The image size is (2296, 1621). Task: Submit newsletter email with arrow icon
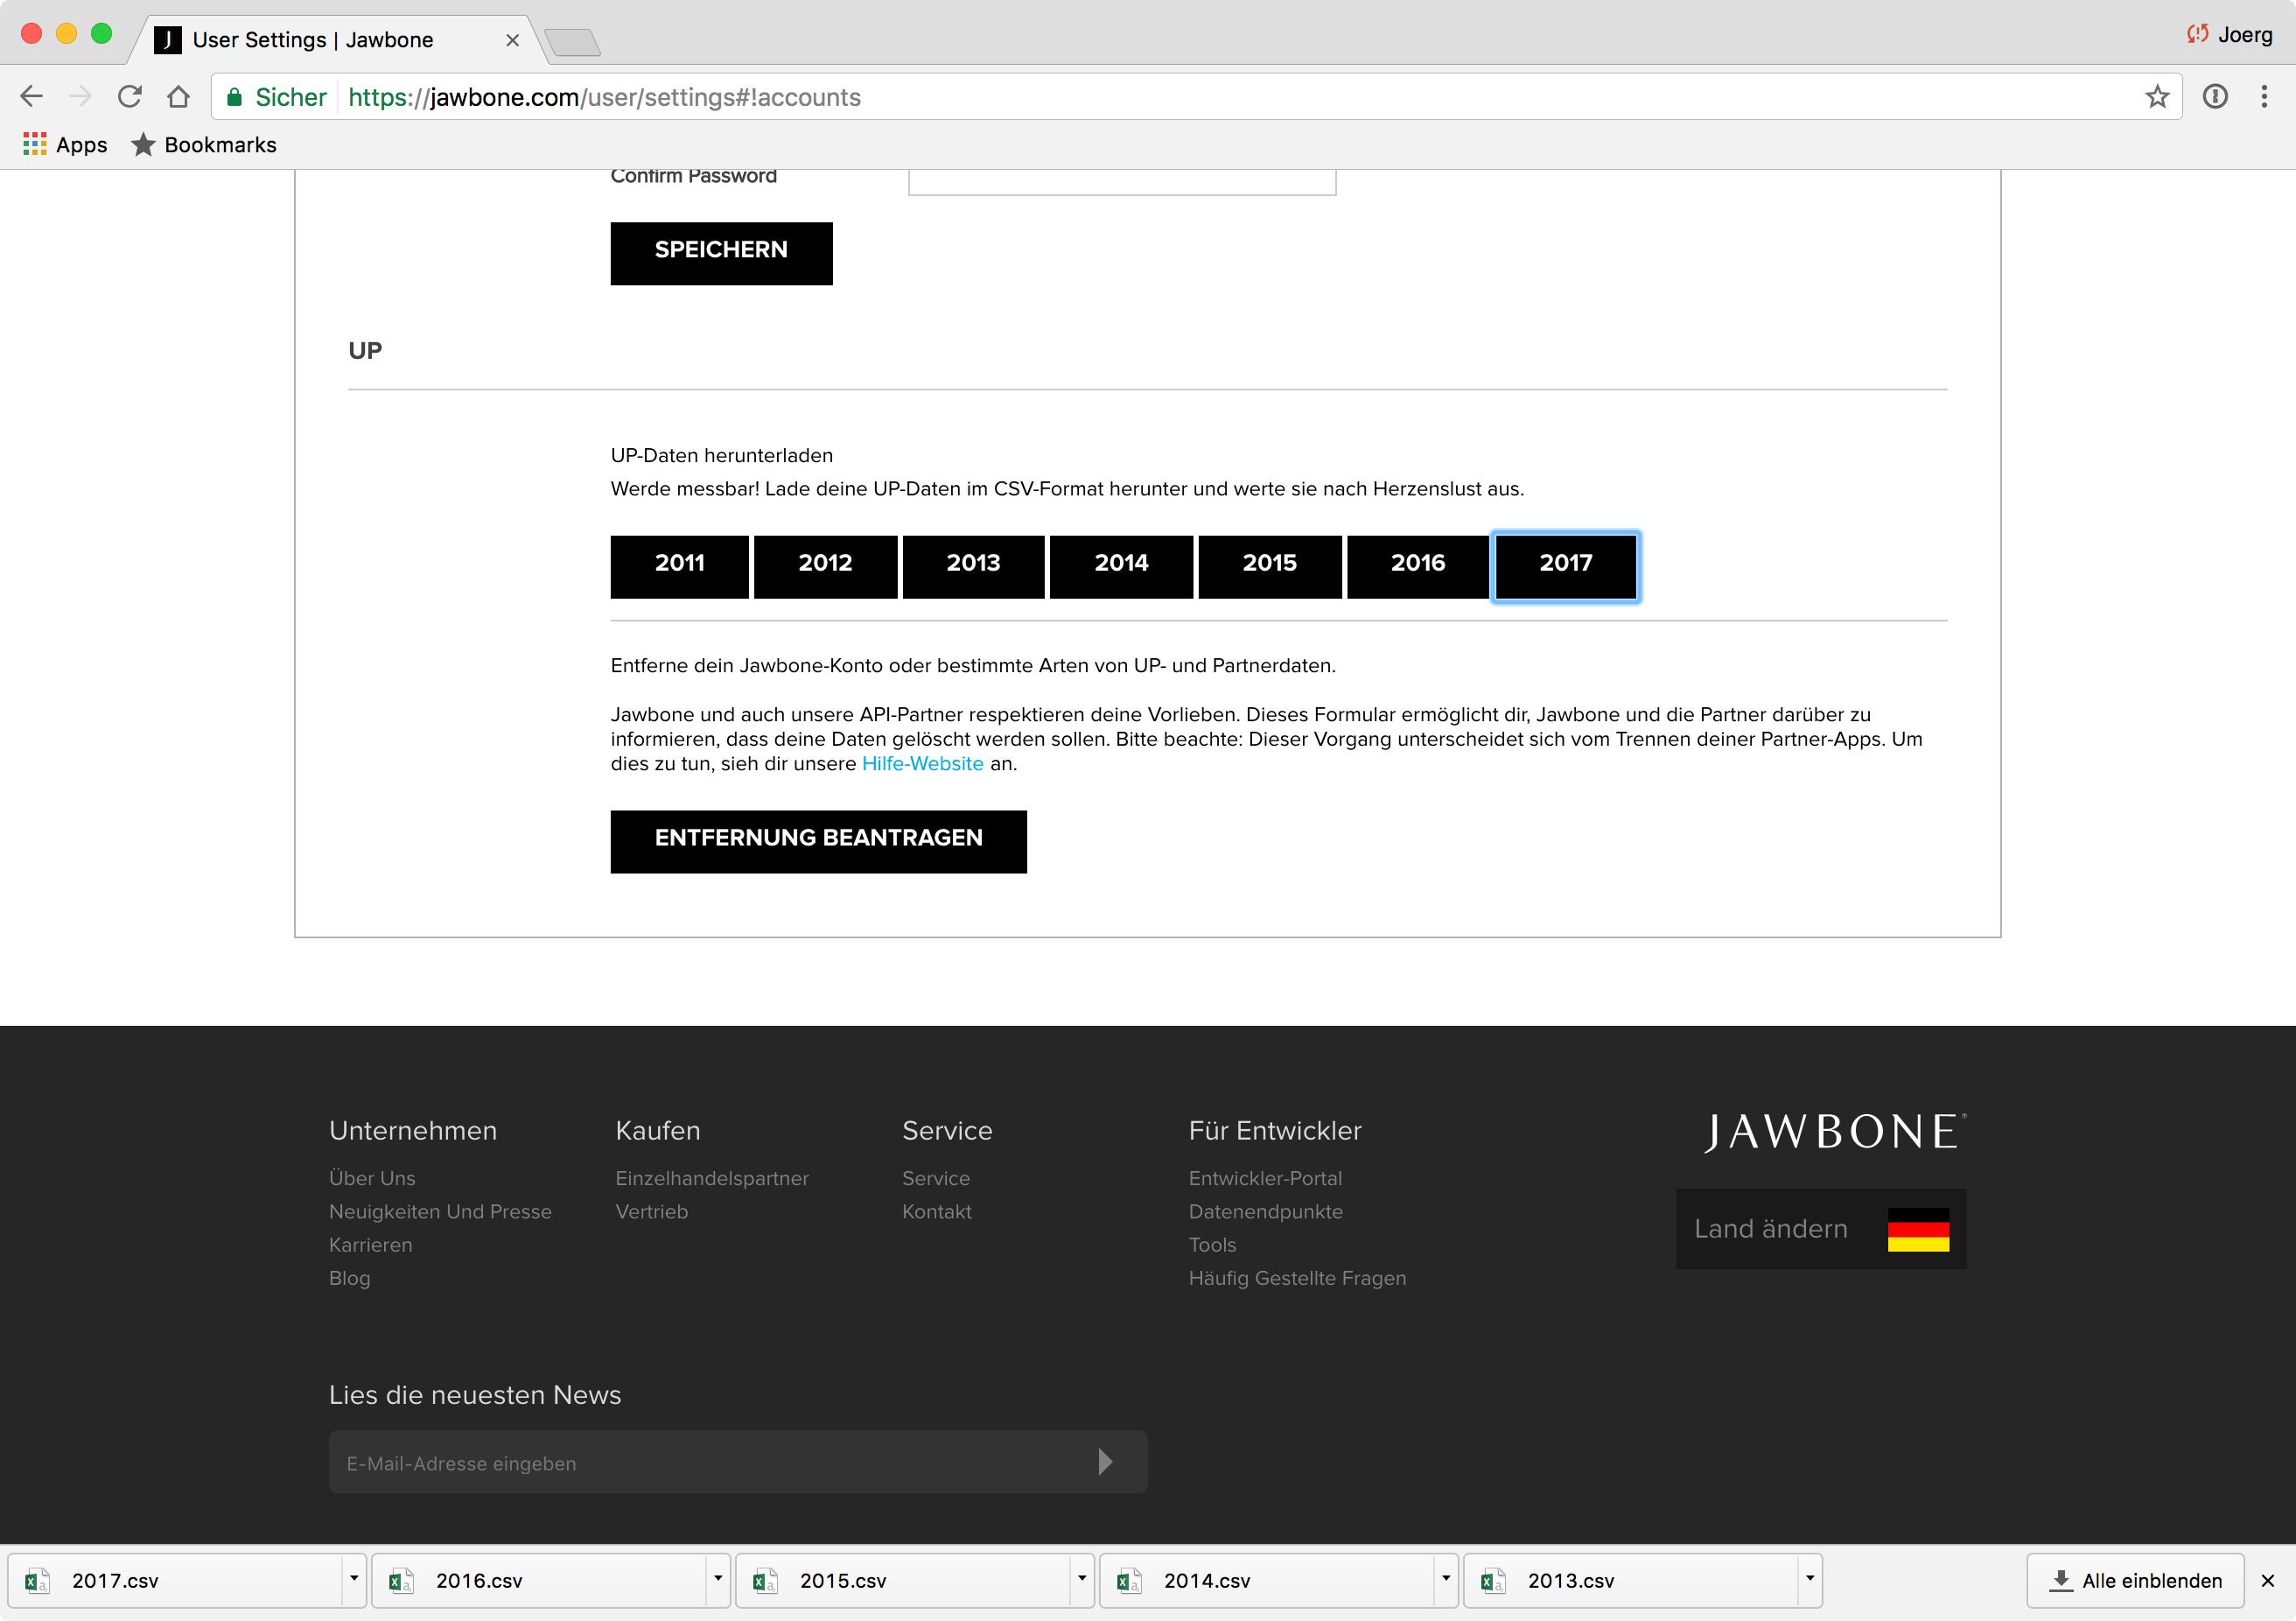1105,1462
